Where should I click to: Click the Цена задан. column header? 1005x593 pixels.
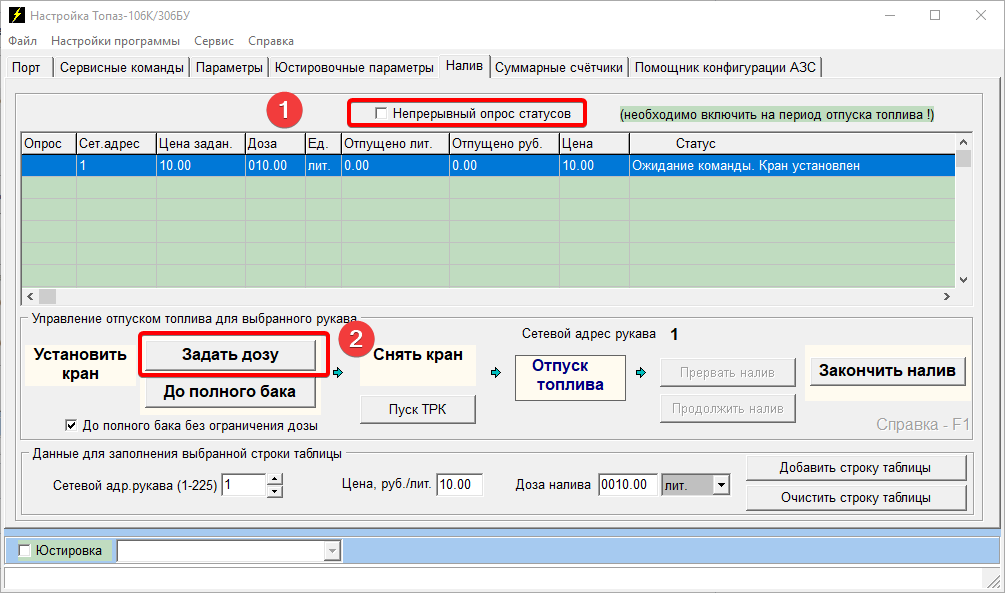coord(201,144)
